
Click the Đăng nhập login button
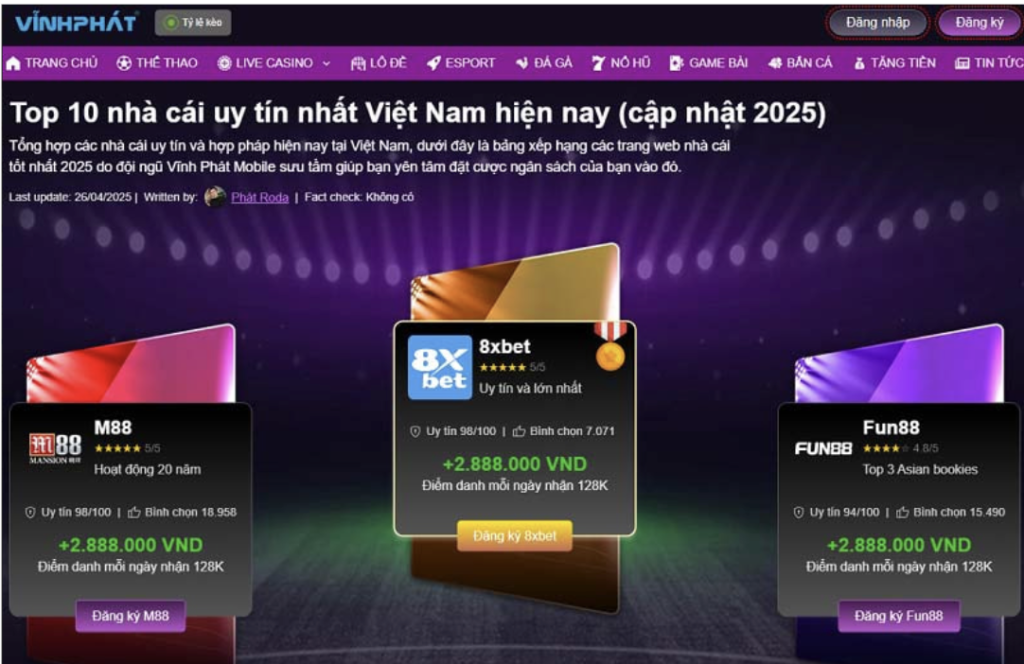tap(878, 23)
